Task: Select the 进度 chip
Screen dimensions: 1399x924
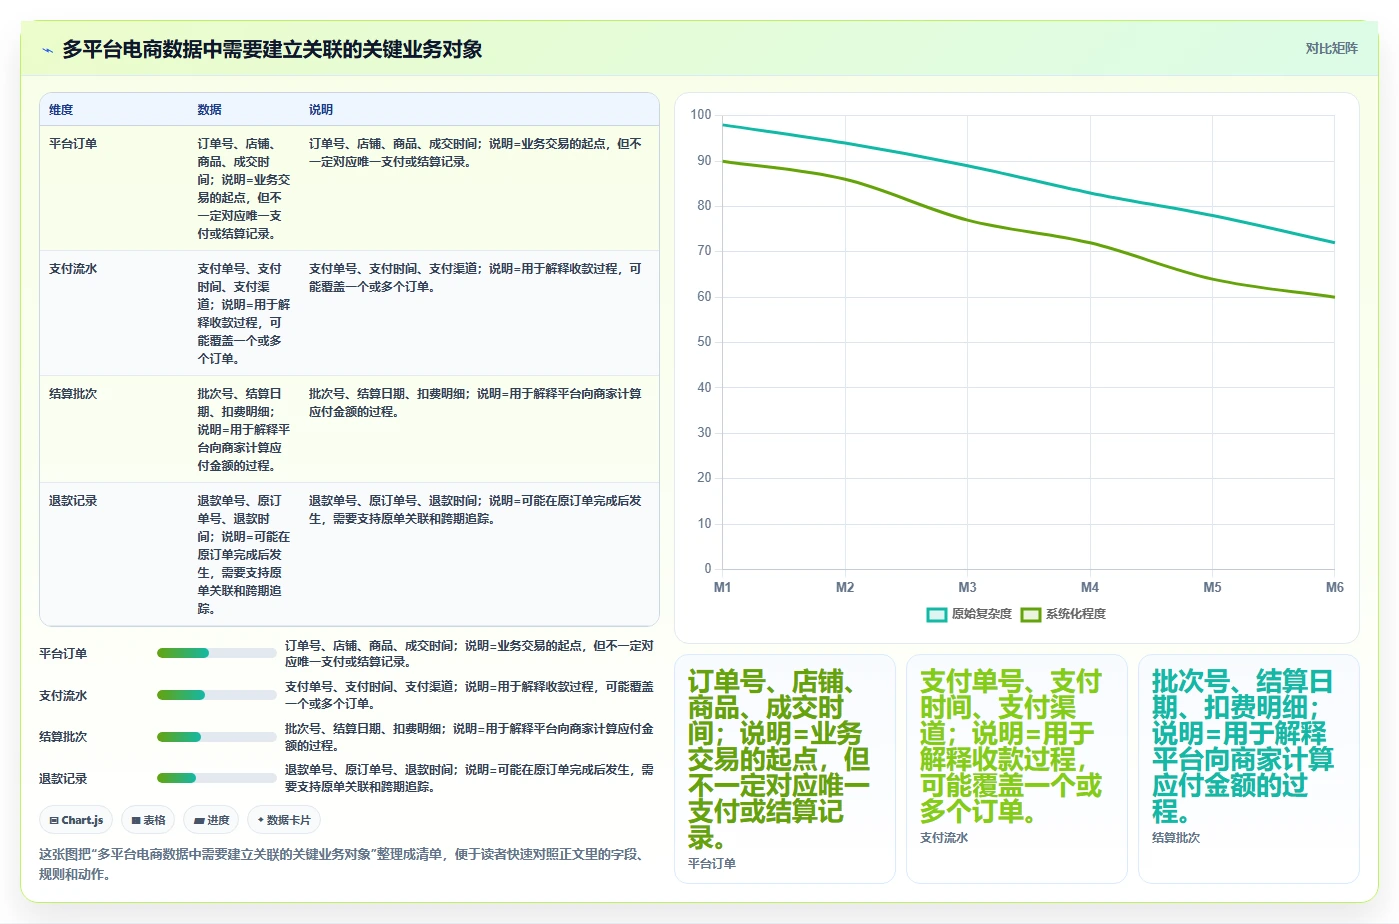Action: [x=211, y=820]
